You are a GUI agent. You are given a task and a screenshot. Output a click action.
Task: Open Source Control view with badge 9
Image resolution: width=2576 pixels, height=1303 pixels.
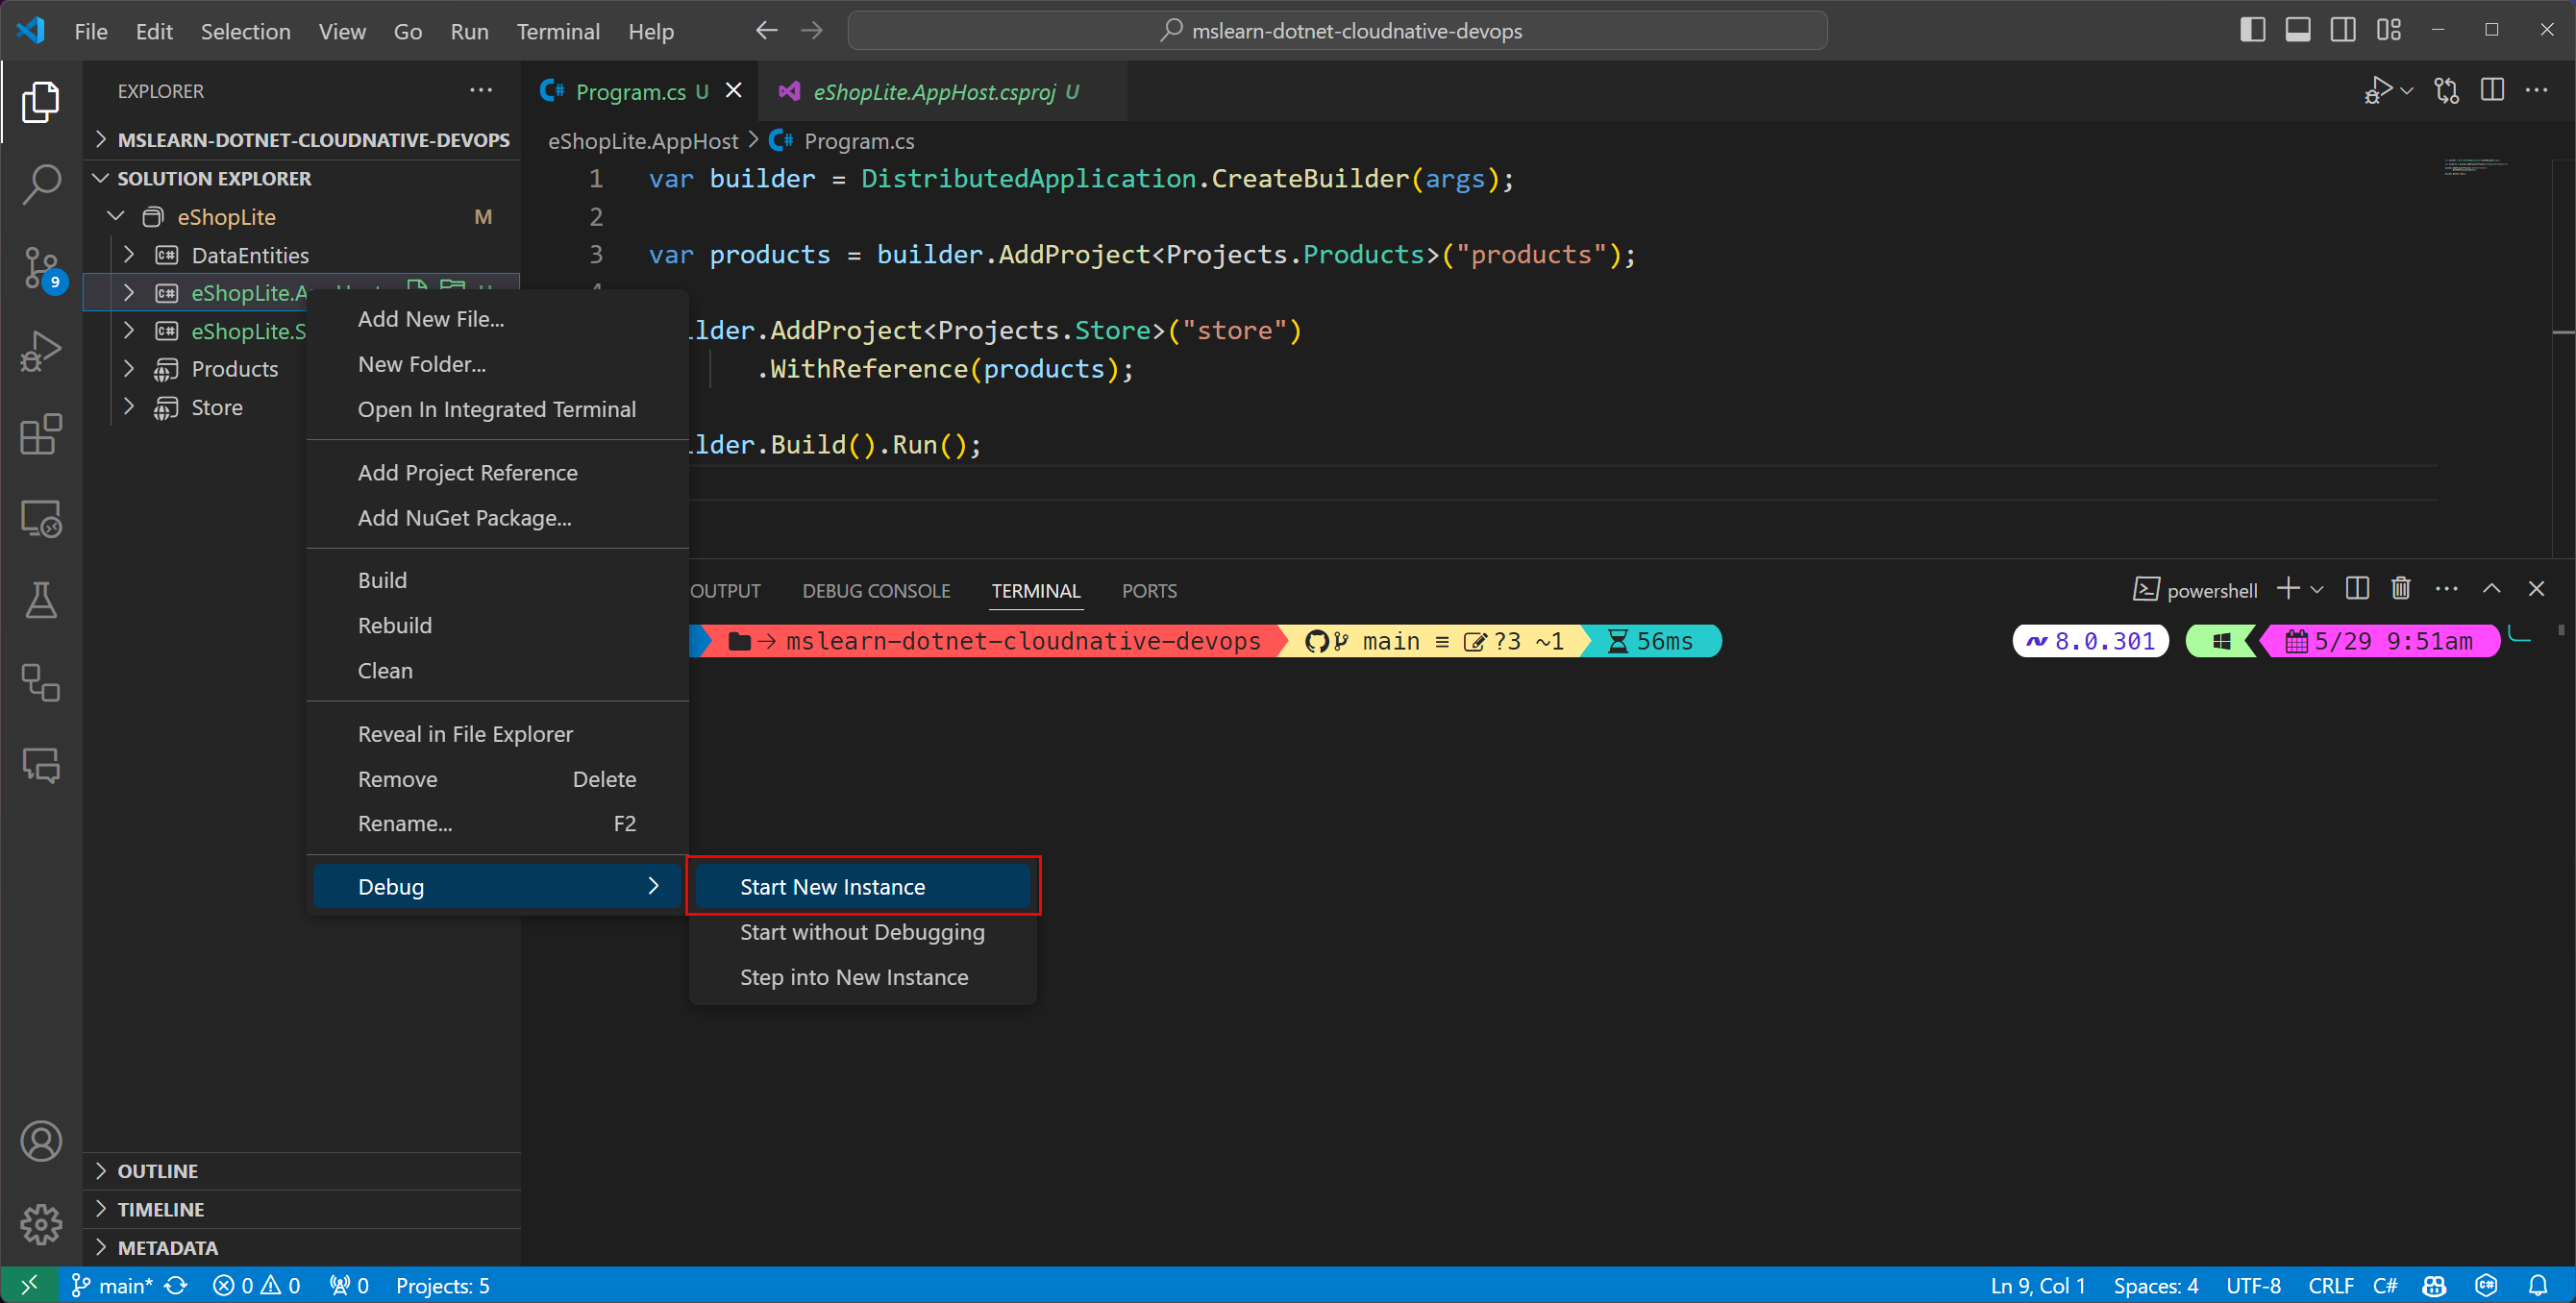click(x=41, y=268)
